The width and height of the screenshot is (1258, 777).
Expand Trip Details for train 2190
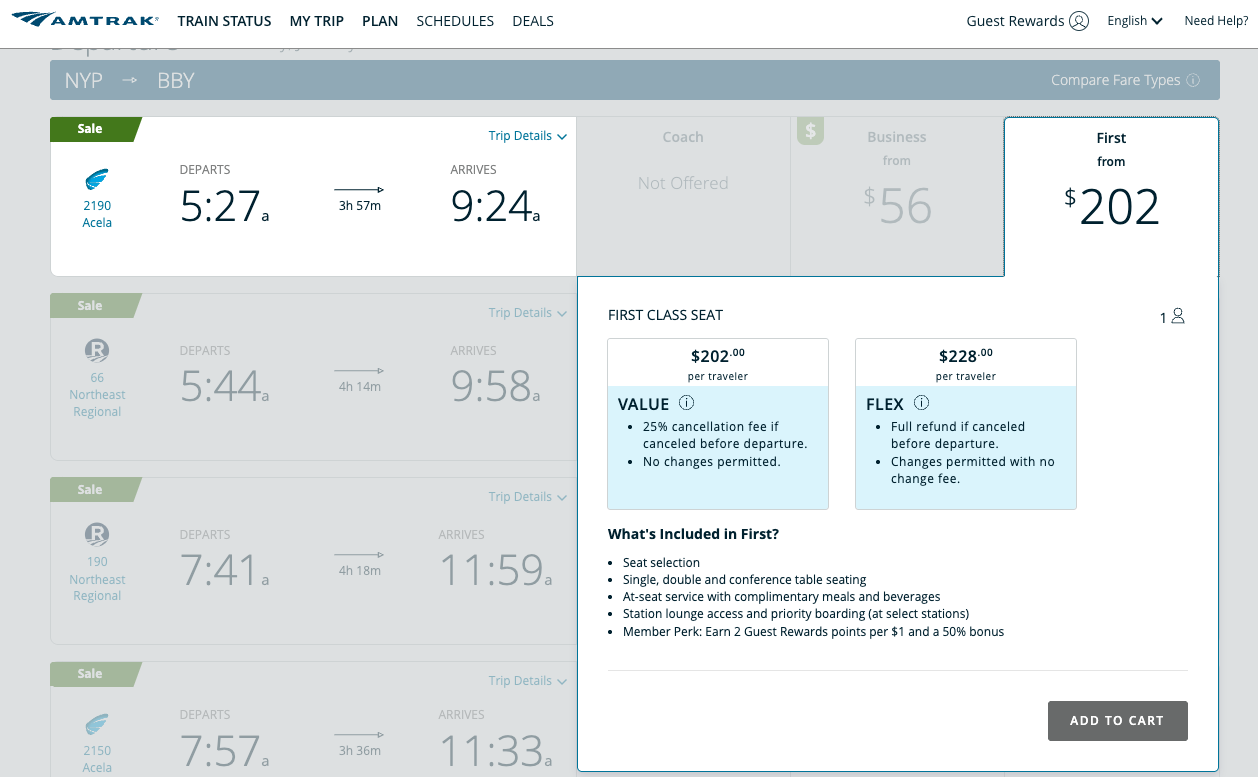[x=528, y=136]
